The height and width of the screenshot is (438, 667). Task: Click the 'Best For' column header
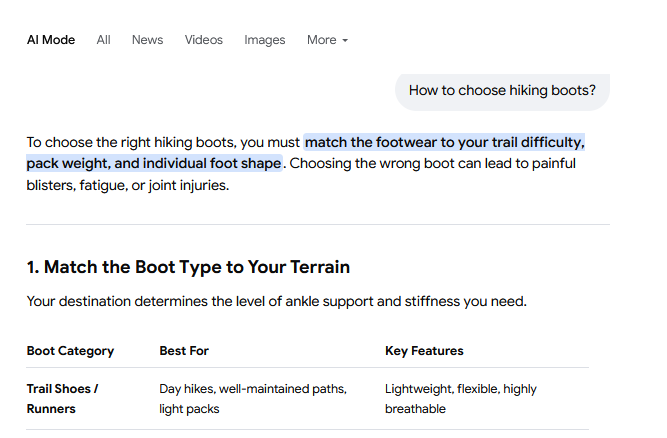coord(184,351)
